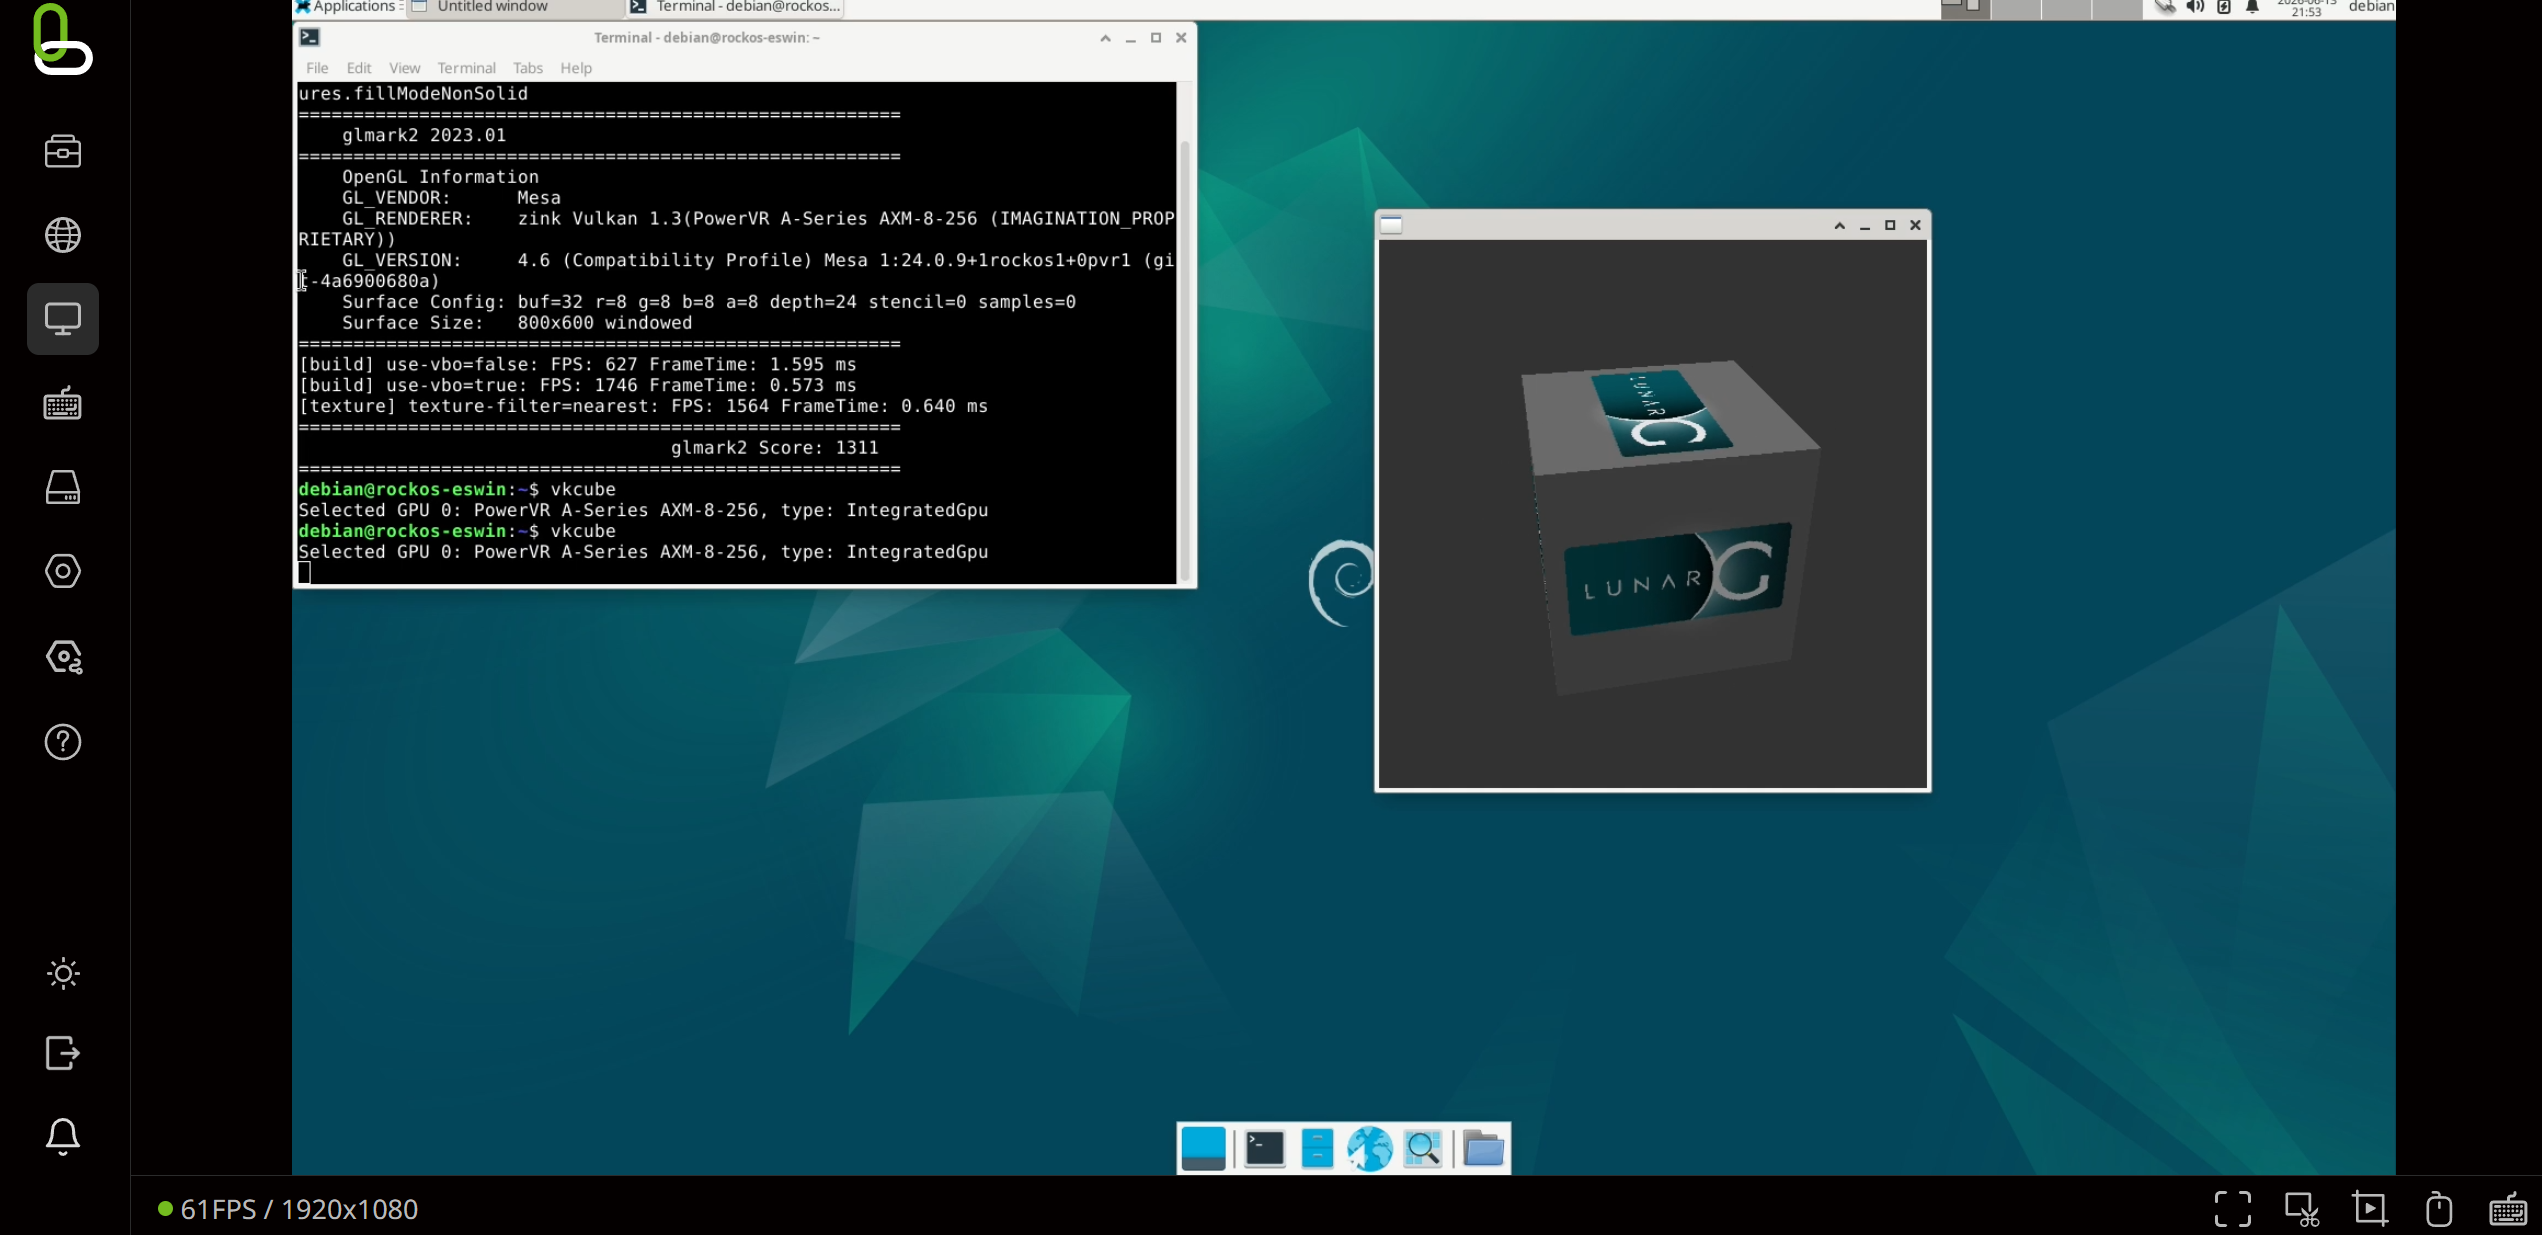
Task: Open the keyboard panel in the sidebar
Action: click(63, 403)
